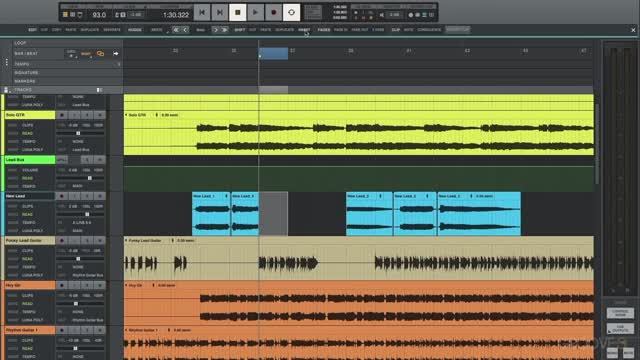Click the TRACKS section header
640x360 pixels.
(23, 90)
